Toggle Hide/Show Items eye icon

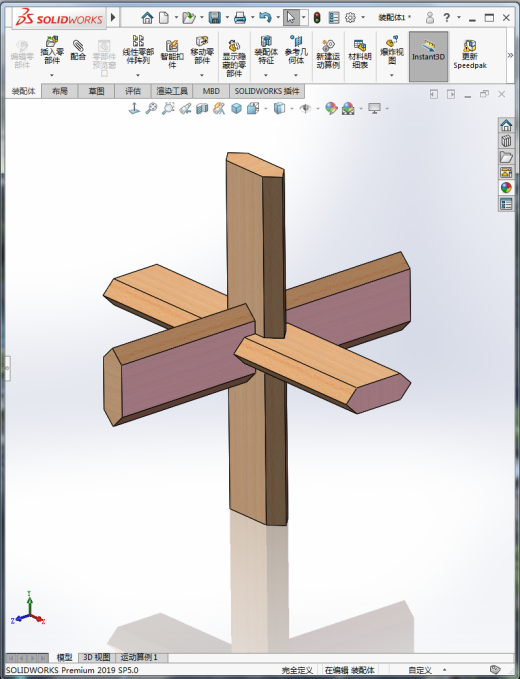[x=305, y=108]
